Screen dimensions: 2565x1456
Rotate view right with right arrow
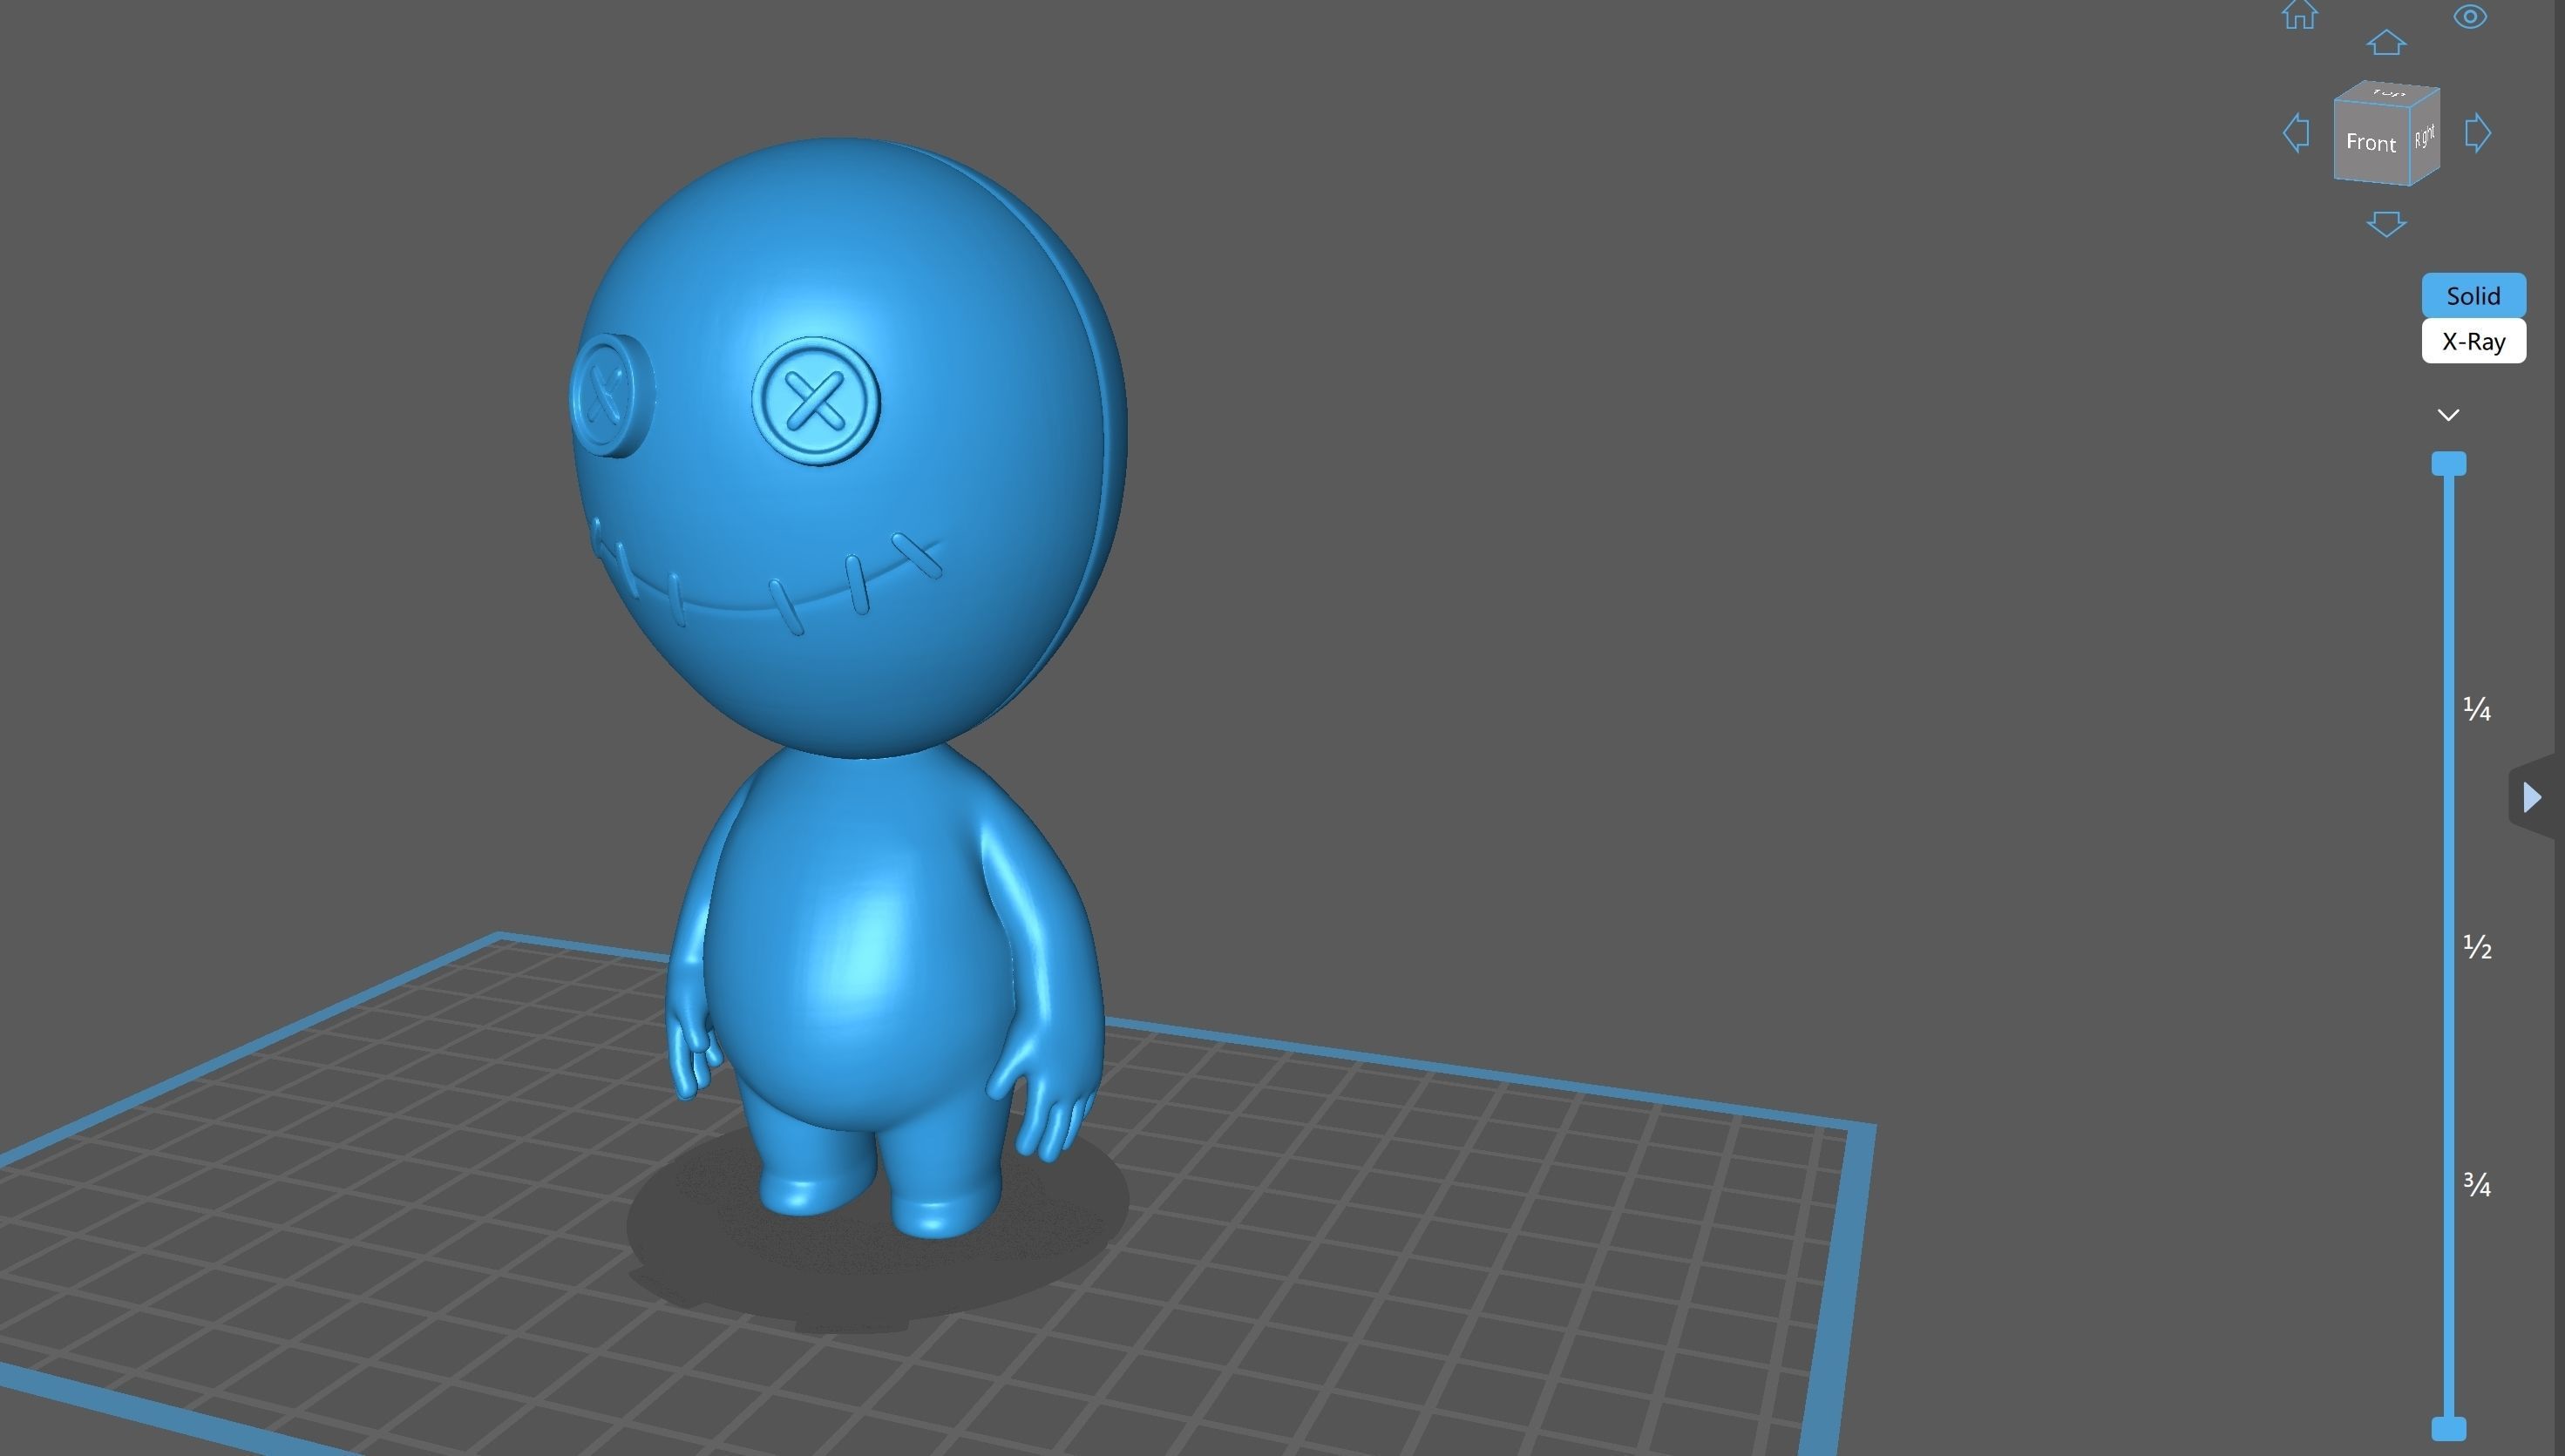(2477, 133)
